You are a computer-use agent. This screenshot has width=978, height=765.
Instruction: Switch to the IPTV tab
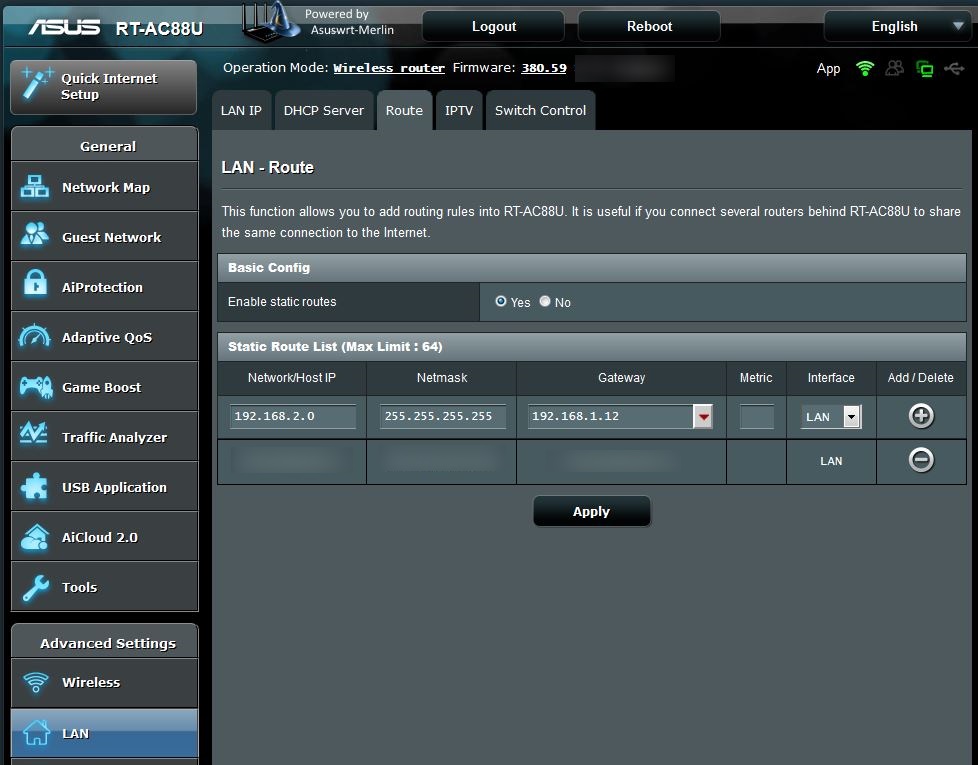(x=459, y=111)
